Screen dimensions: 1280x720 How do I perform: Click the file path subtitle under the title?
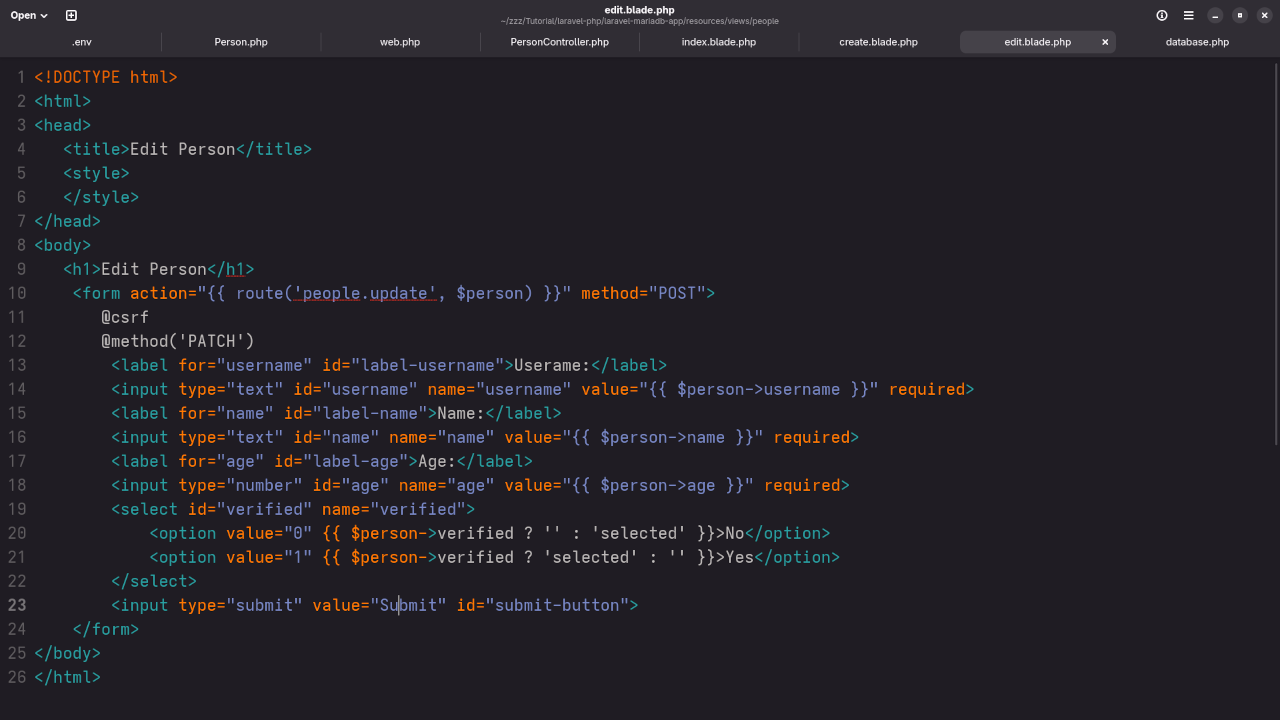(x=639, y=21)
